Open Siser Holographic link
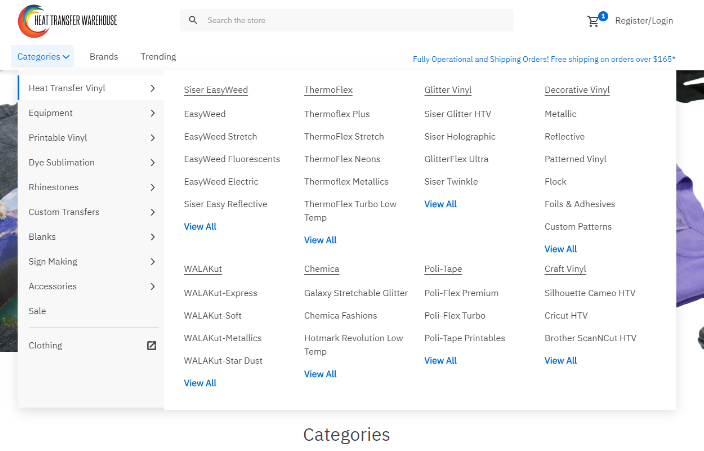The image size is (704, 451). (x=460, y=137)
